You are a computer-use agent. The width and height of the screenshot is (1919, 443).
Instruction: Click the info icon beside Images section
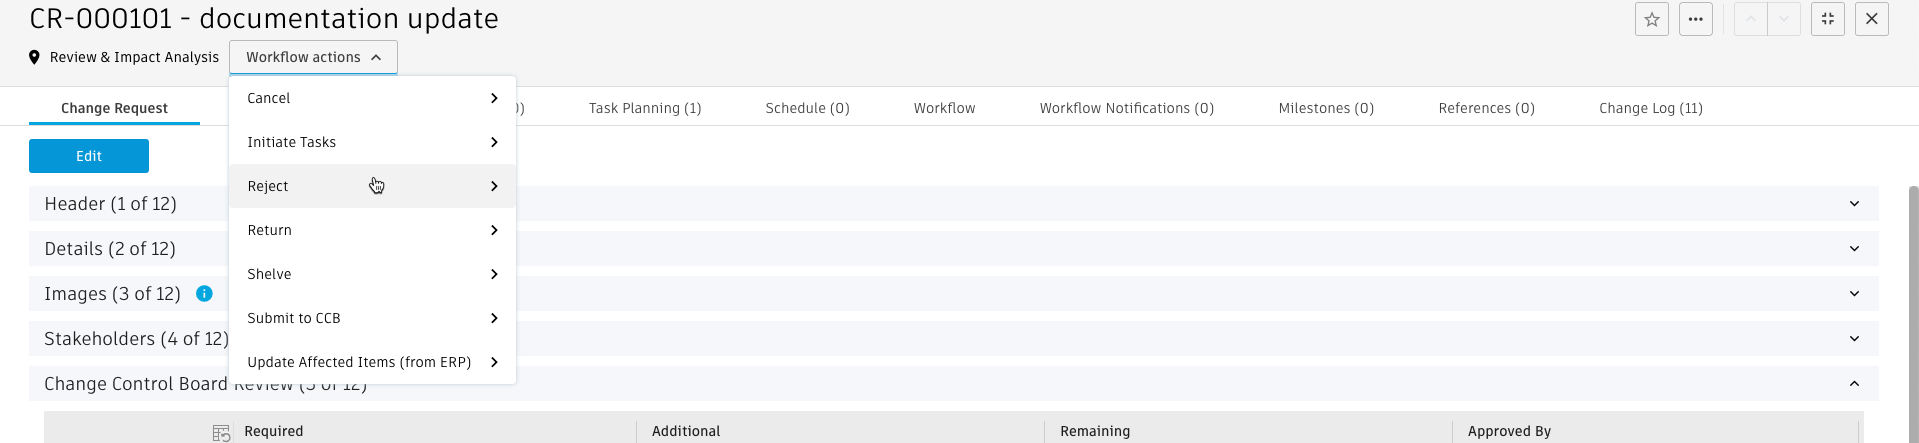coord(204,293)
